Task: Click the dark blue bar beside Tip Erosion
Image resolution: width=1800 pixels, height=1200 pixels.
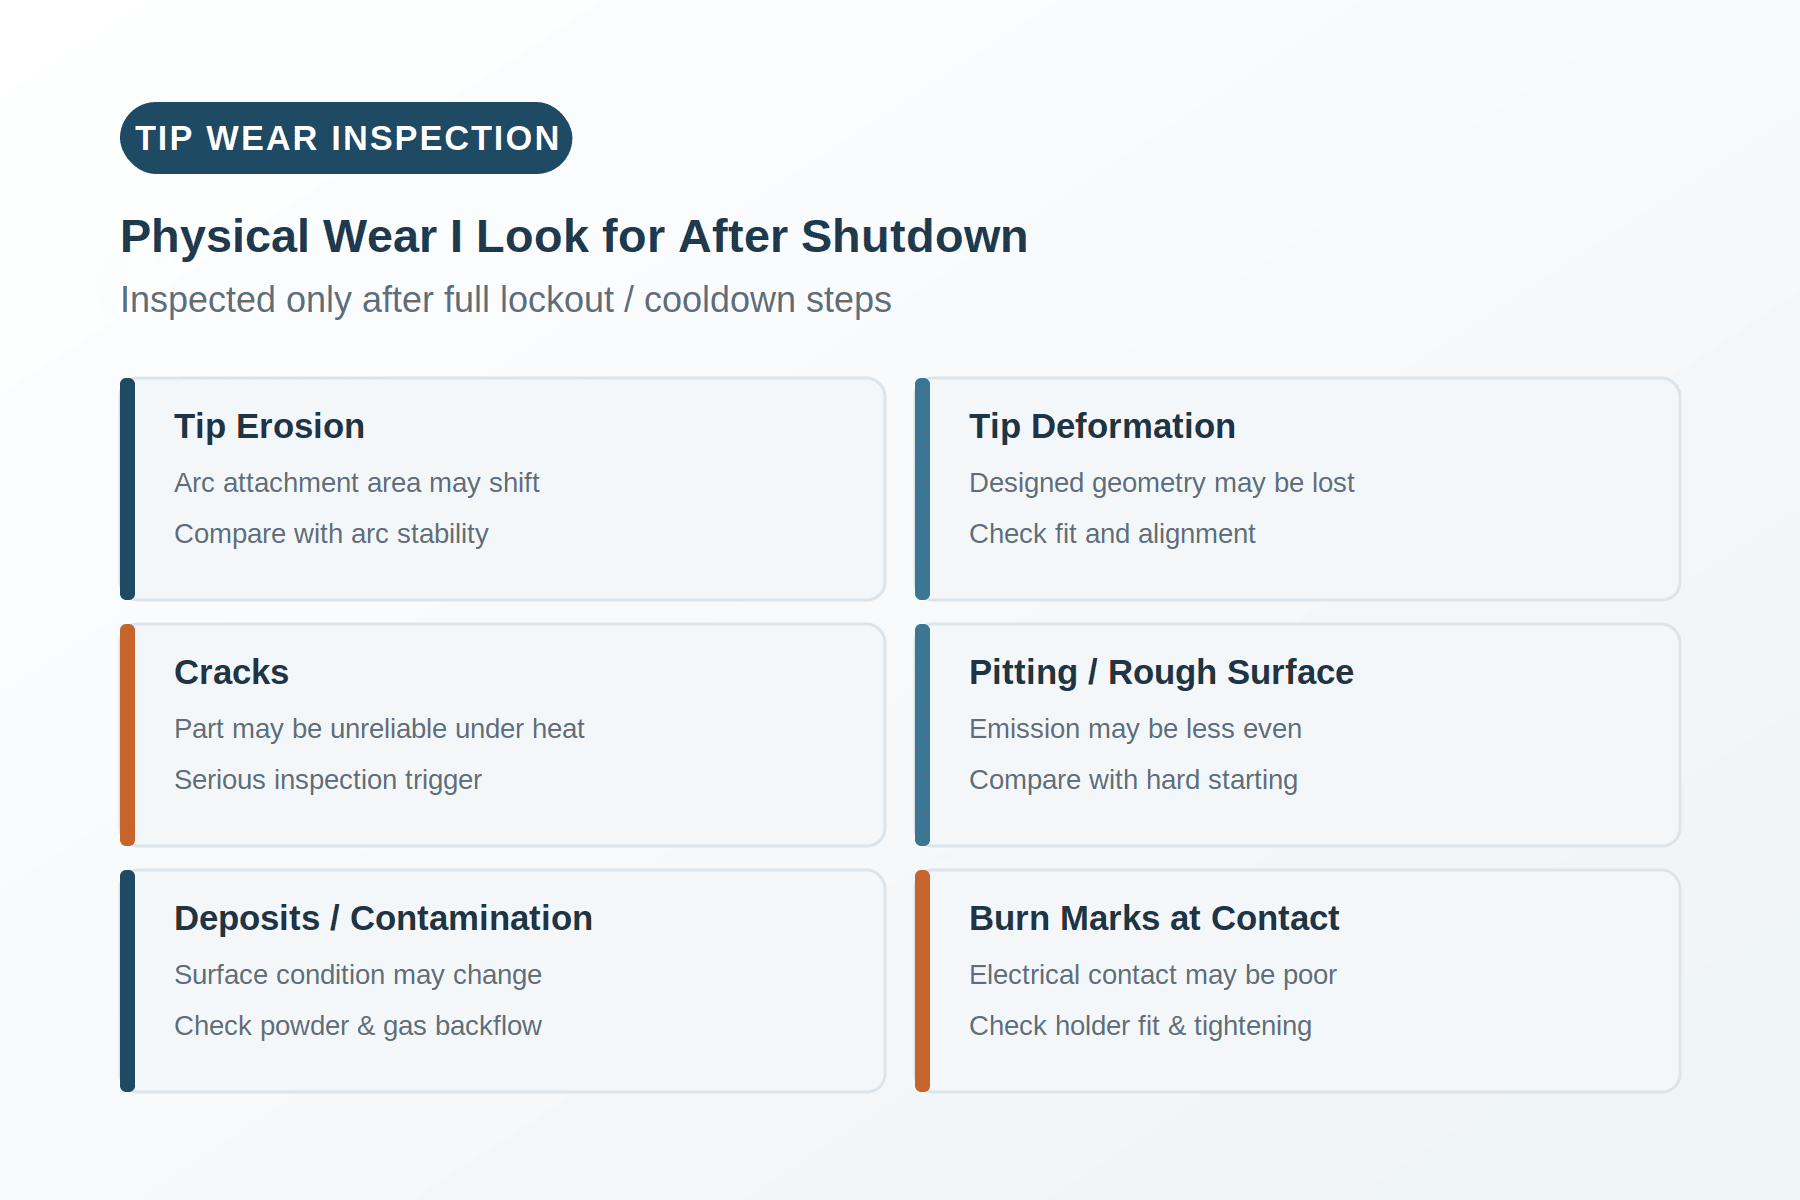Action: coord(127,489)
